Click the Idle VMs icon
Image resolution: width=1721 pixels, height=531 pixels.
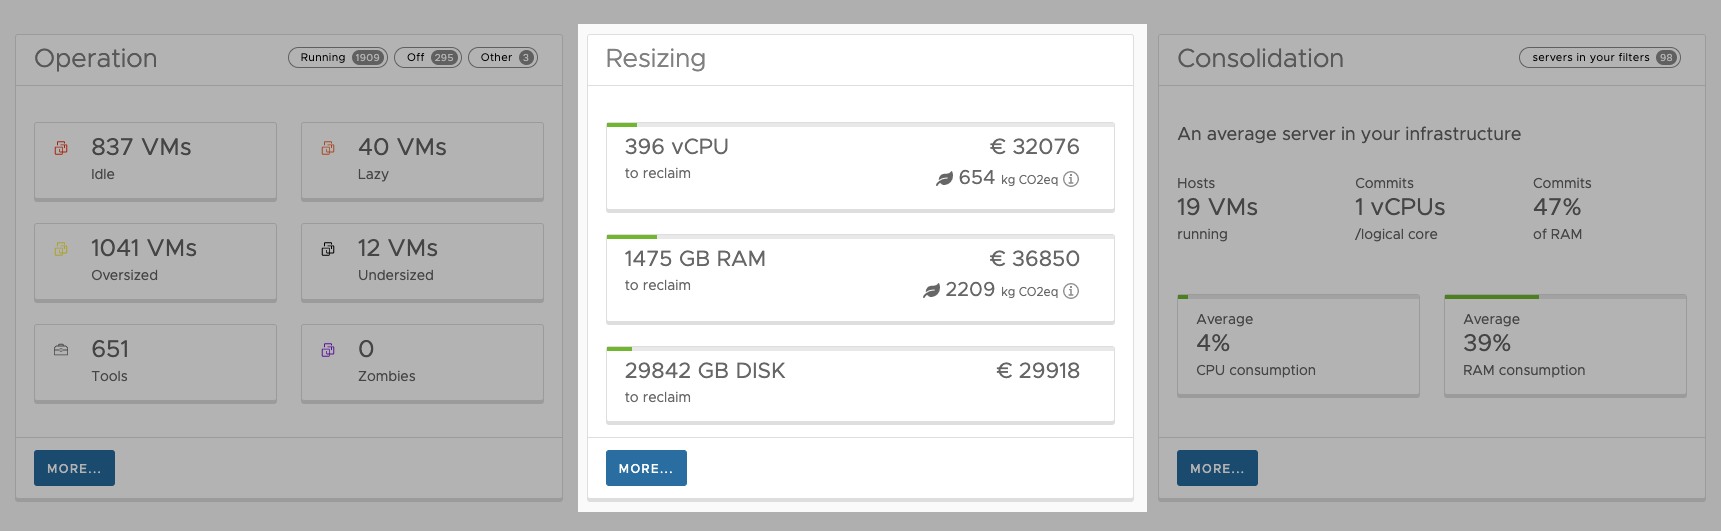tap(61, 148)
